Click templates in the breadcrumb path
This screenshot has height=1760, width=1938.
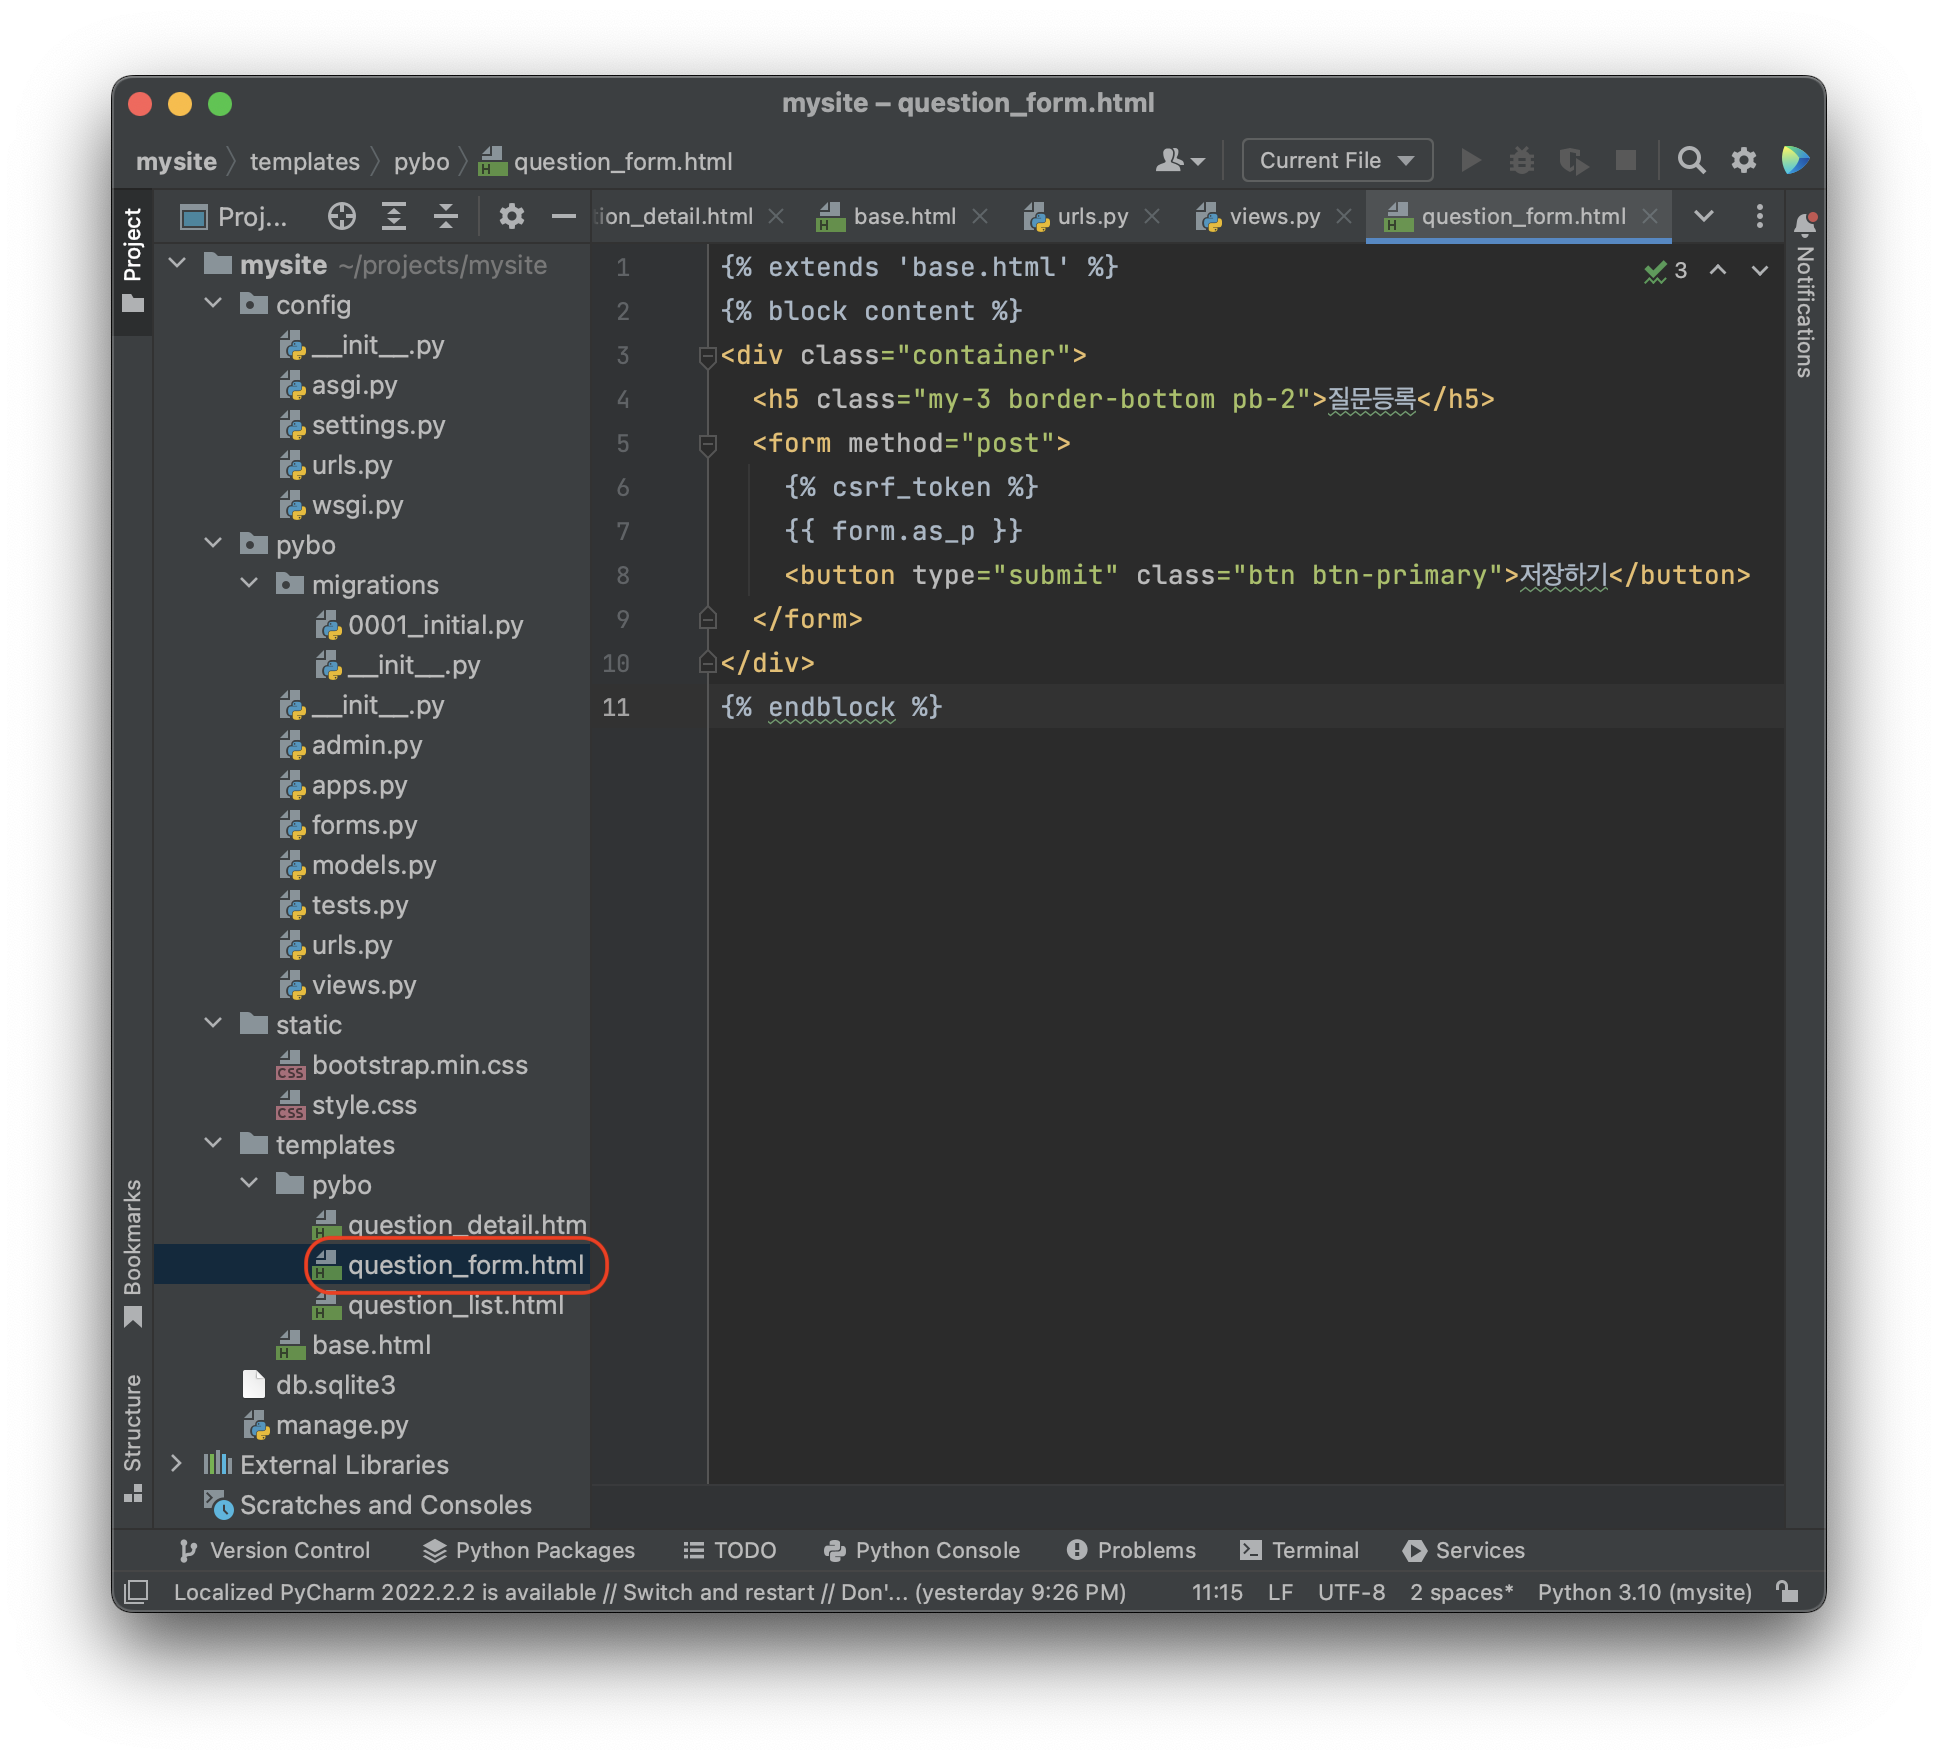(304, 161)
